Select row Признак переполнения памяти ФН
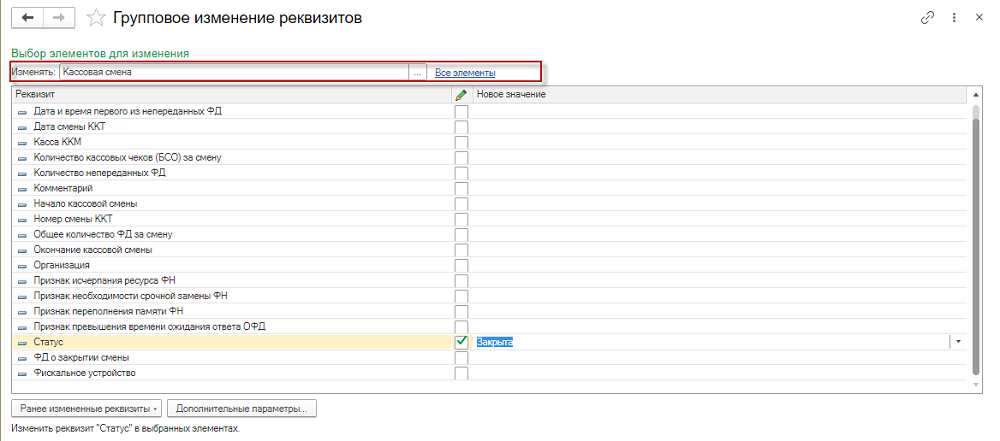 pyautogui.click(x=109, y=311)
